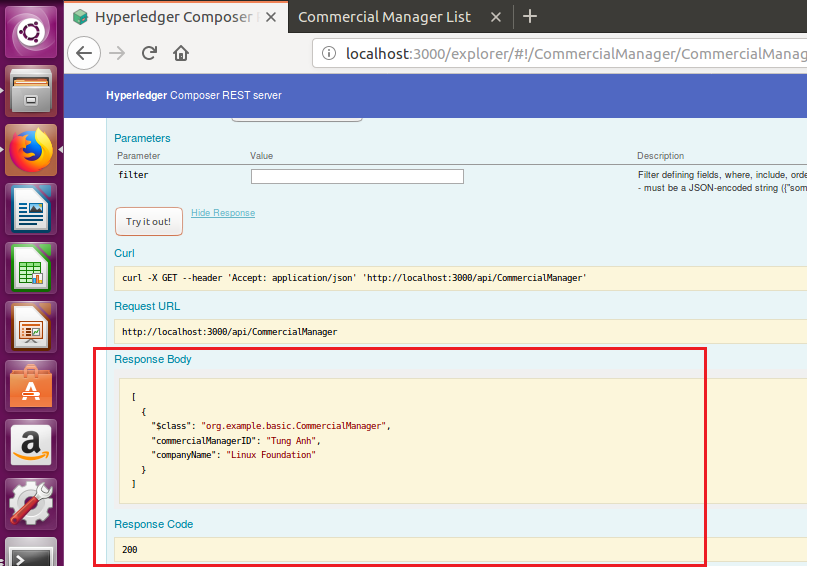The image size is (815, 571).
Task: Click the Description column header
Action: [x=660, y=156]
